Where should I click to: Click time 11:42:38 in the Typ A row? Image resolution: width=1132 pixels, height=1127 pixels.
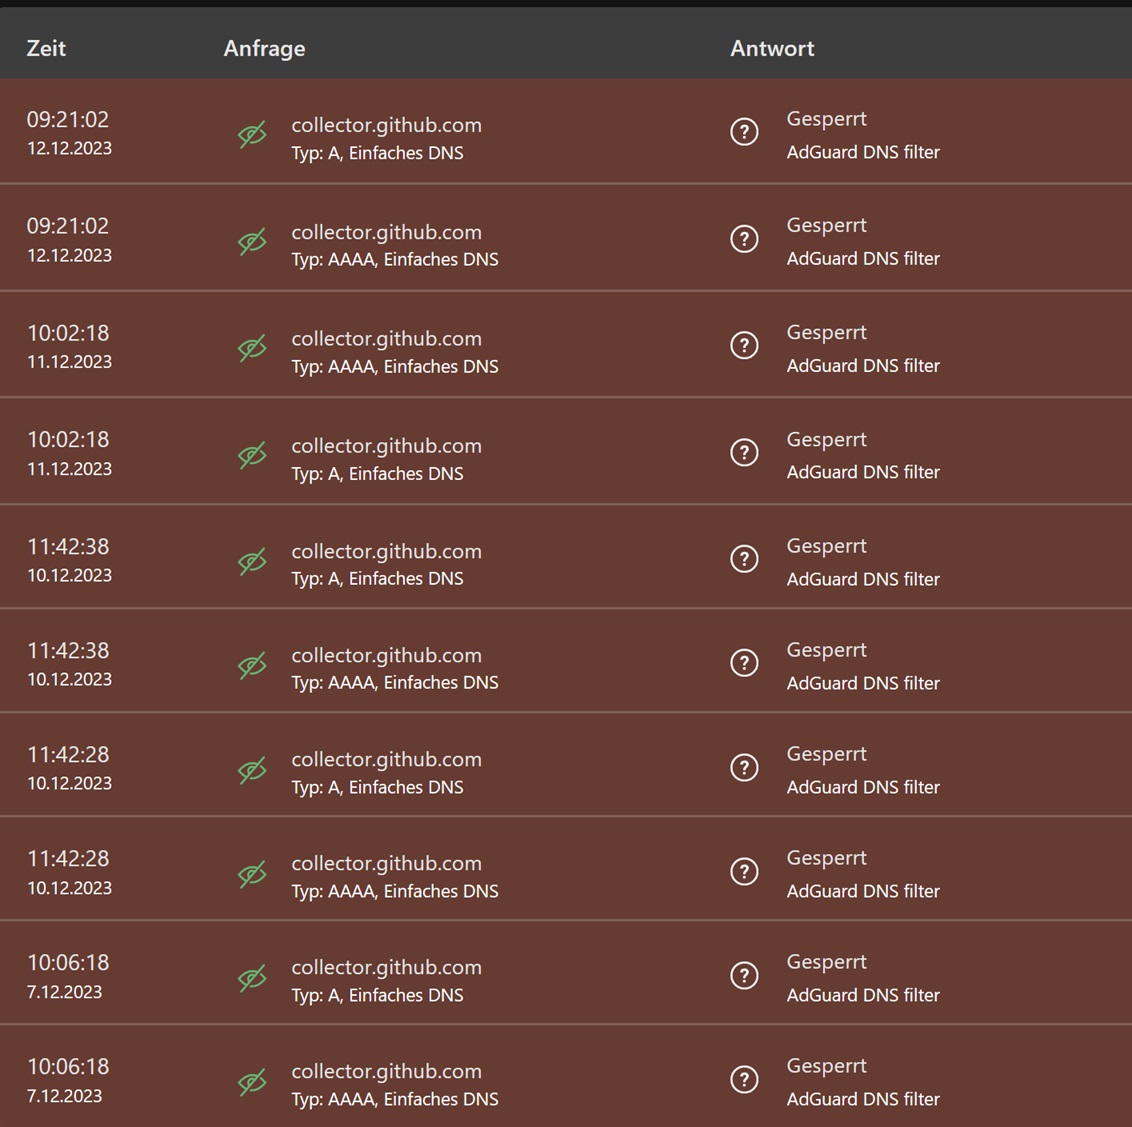[68, 547]
